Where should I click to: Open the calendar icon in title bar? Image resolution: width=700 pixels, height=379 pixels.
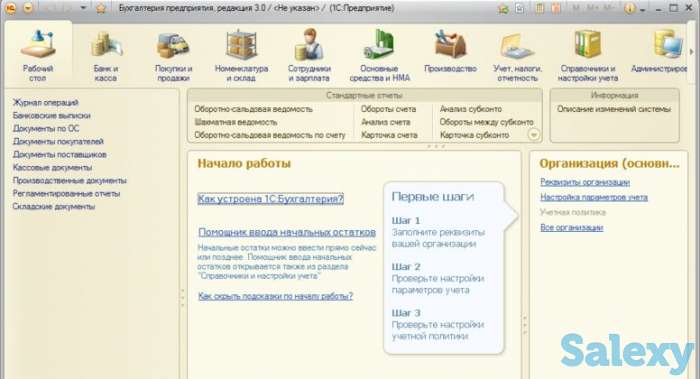click(x=556, y=8)
